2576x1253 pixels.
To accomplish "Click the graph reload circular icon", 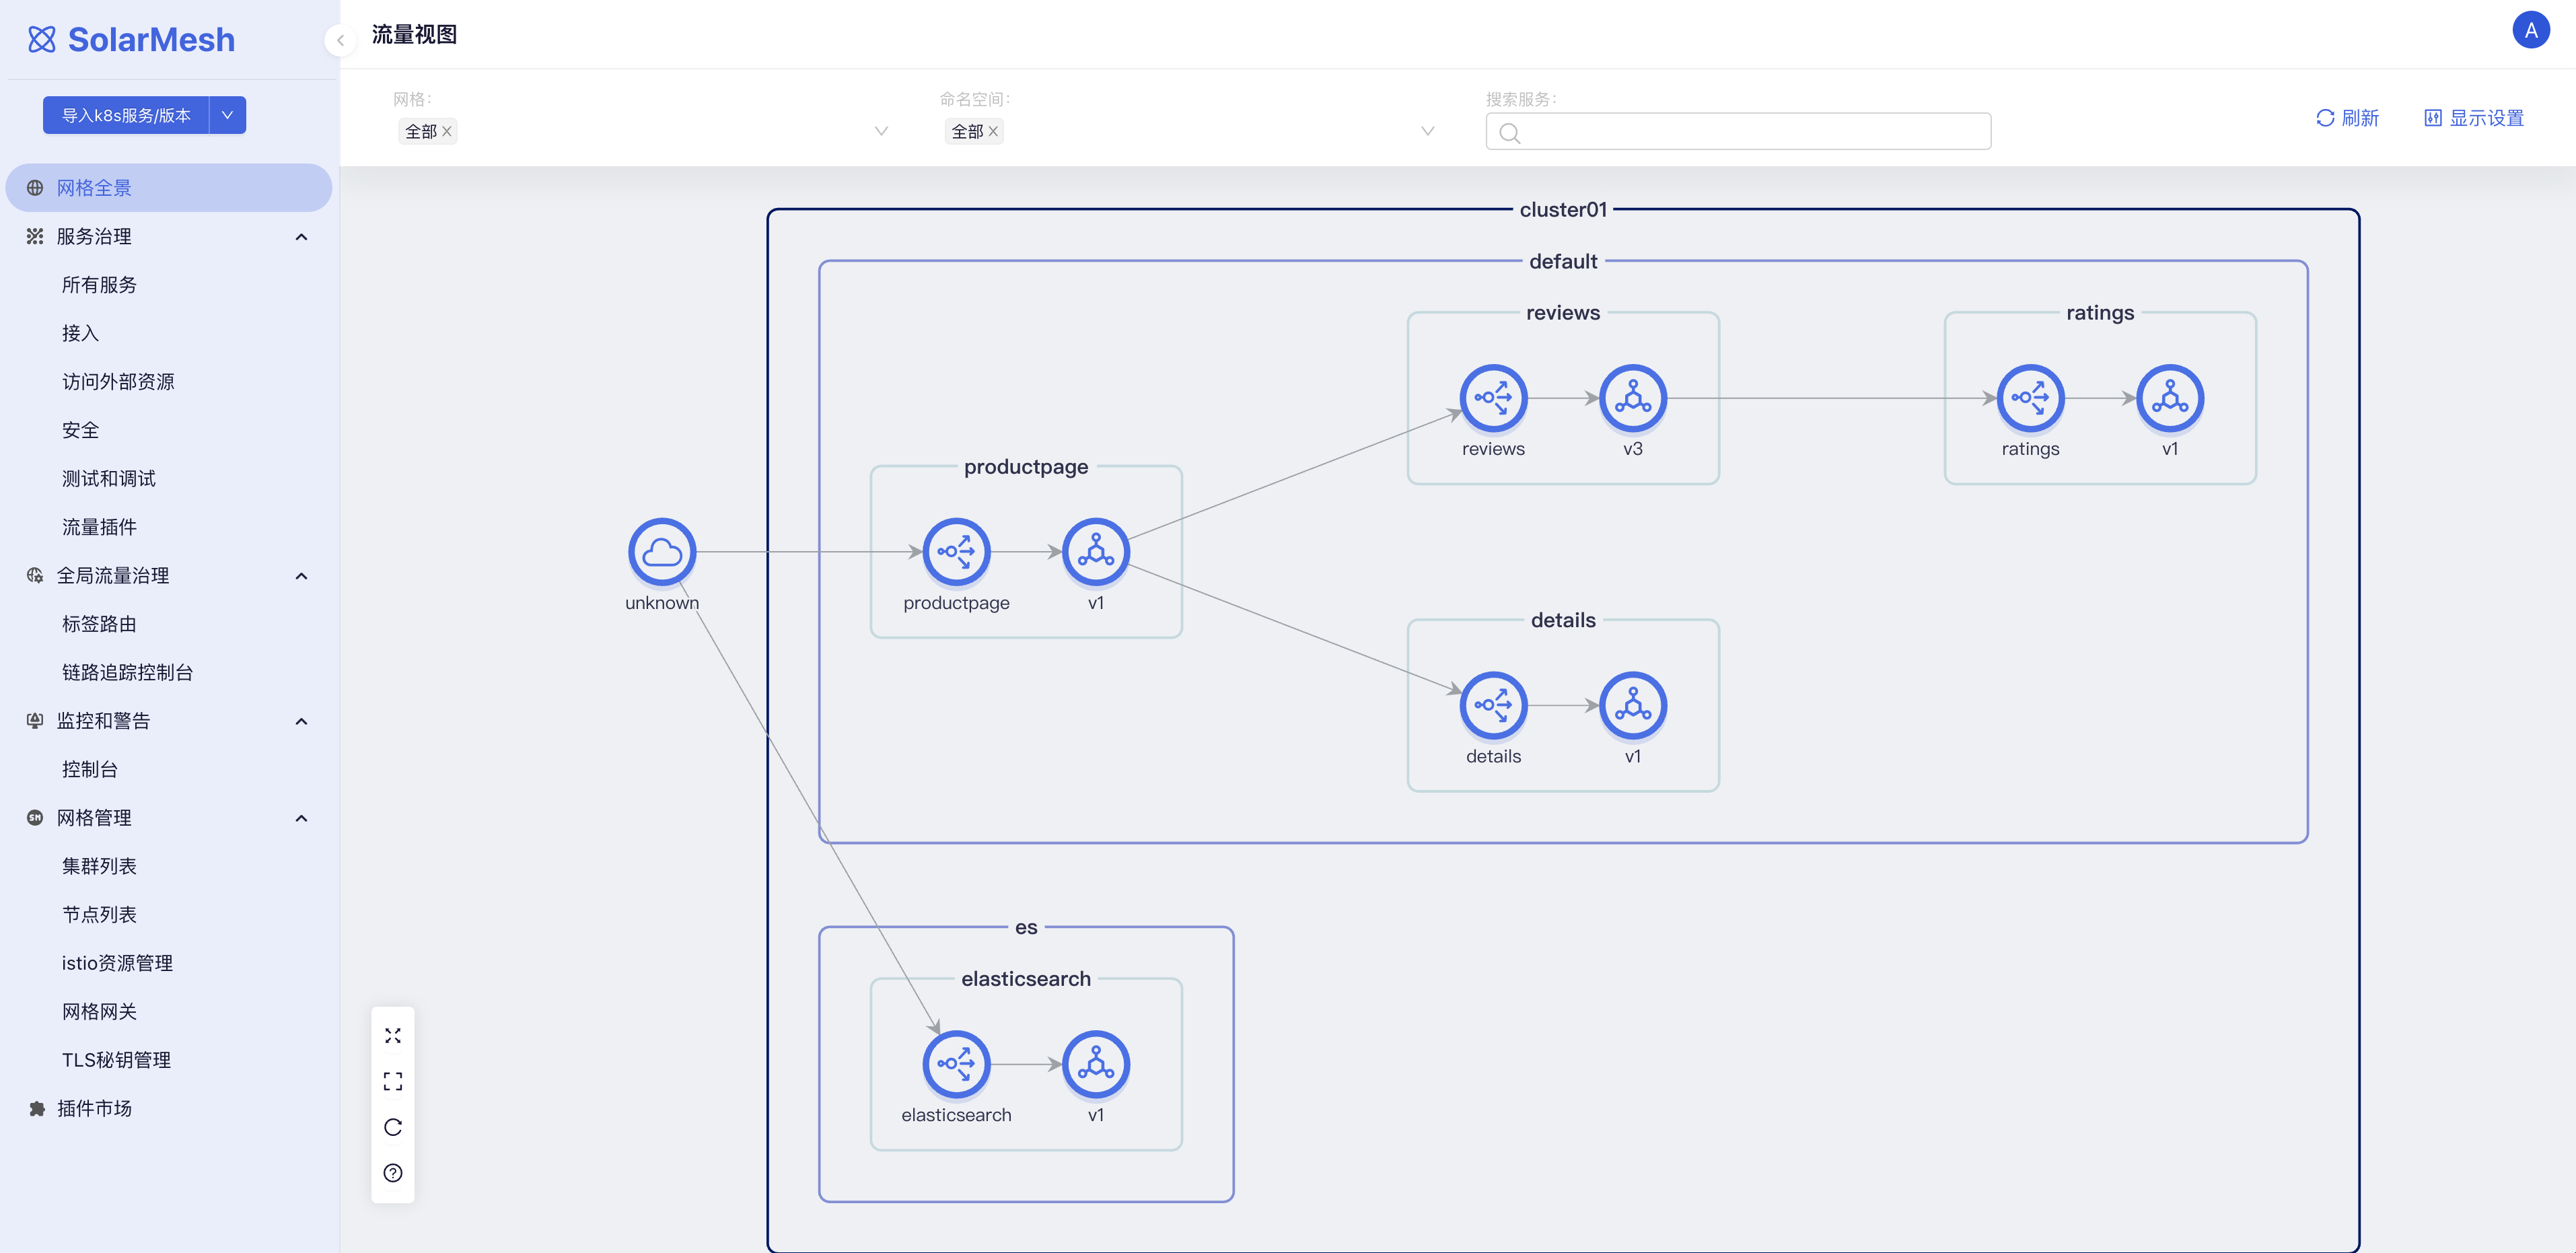I will (x=393, y=1127).
